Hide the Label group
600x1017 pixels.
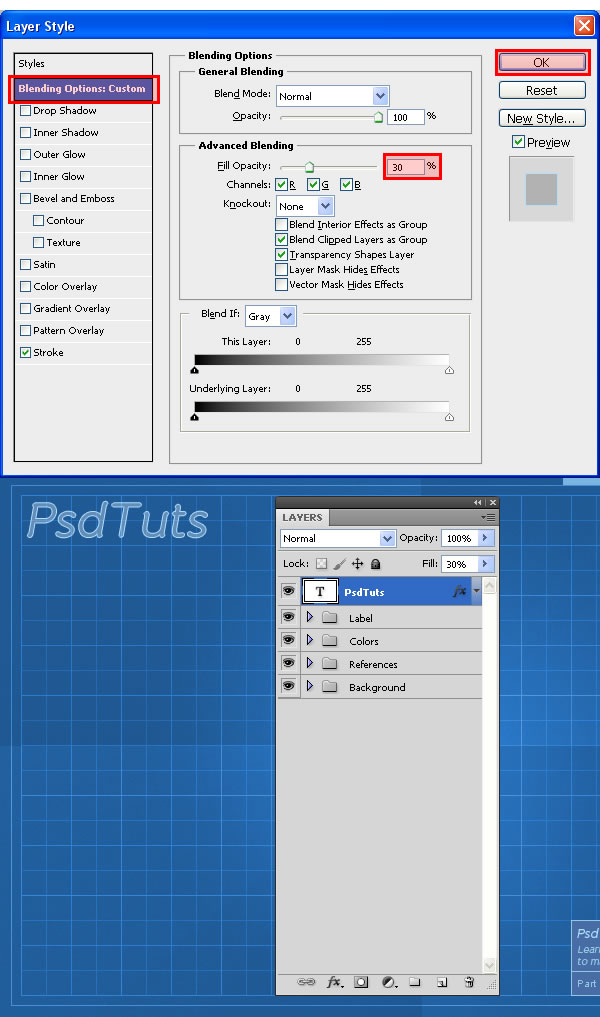point(289,617)
